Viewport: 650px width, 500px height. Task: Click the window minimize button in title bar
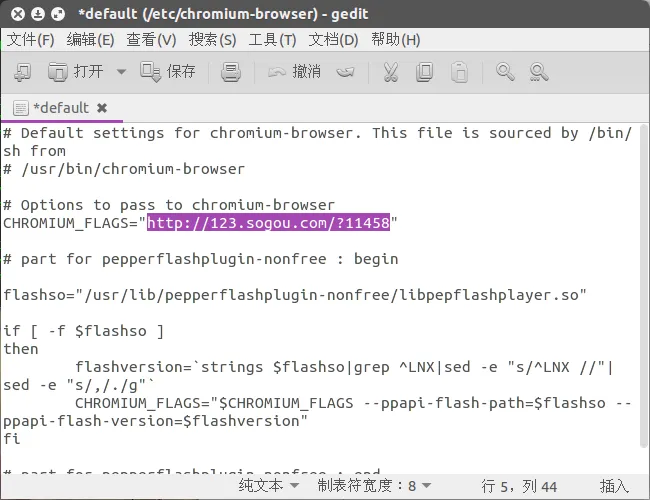pyautogui.click(x=38, y=14)
